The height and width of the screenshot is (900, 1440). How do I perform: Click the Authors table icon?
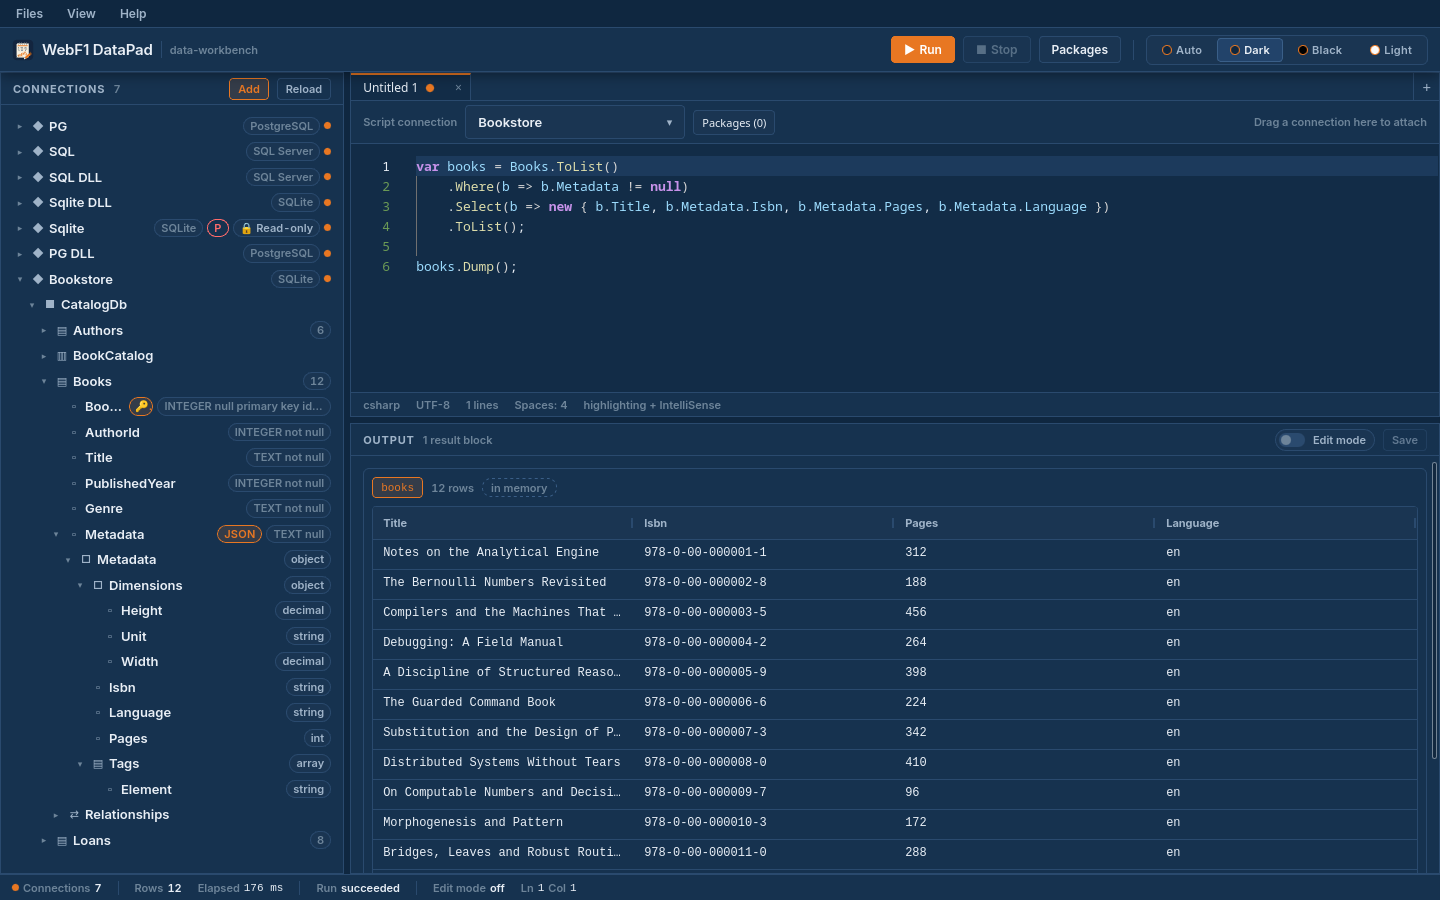(x=62, y=331)
